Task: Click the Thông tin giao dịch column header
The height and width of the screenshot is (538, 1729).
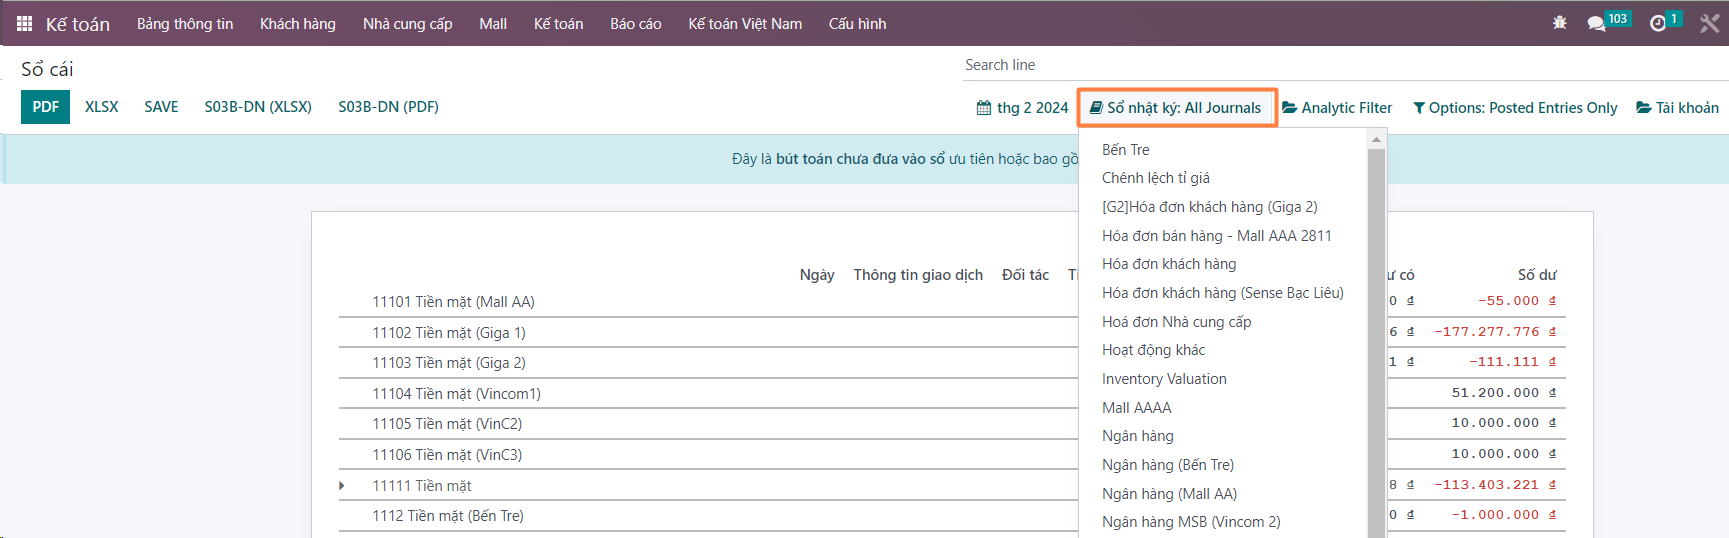Action: click(918, 275)
